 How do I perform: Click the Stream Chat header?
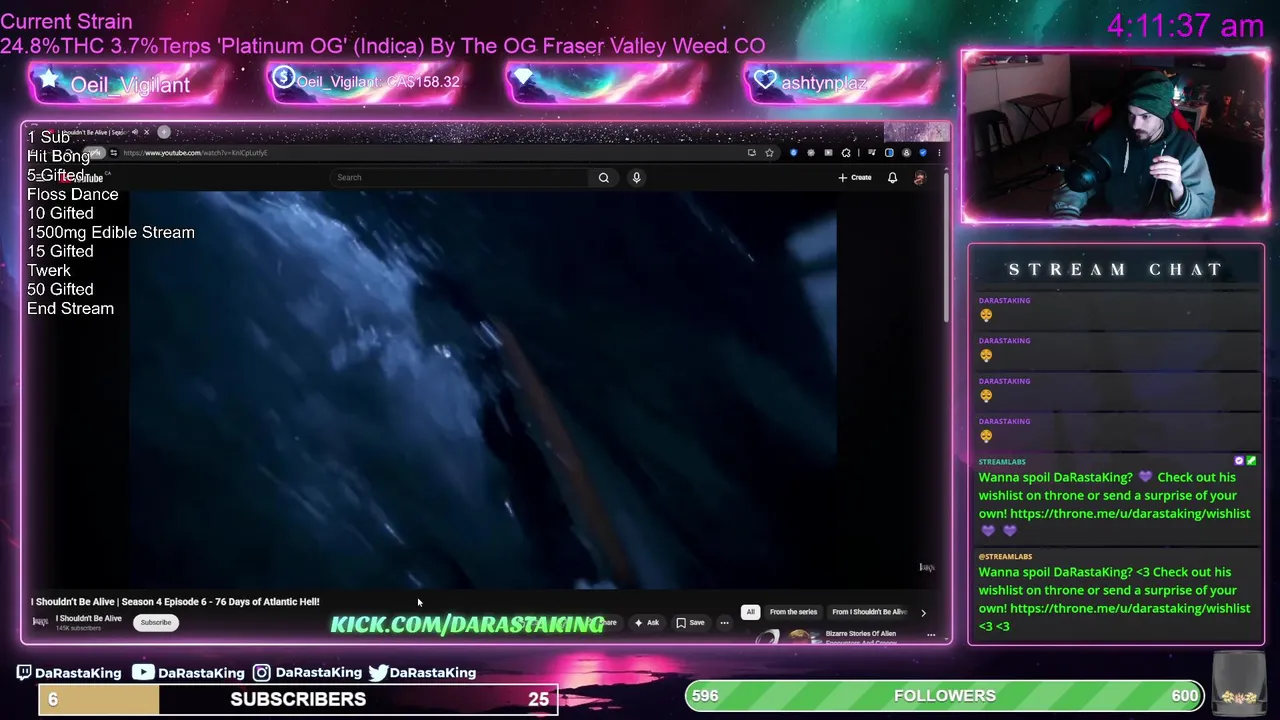click(1115, 269)
